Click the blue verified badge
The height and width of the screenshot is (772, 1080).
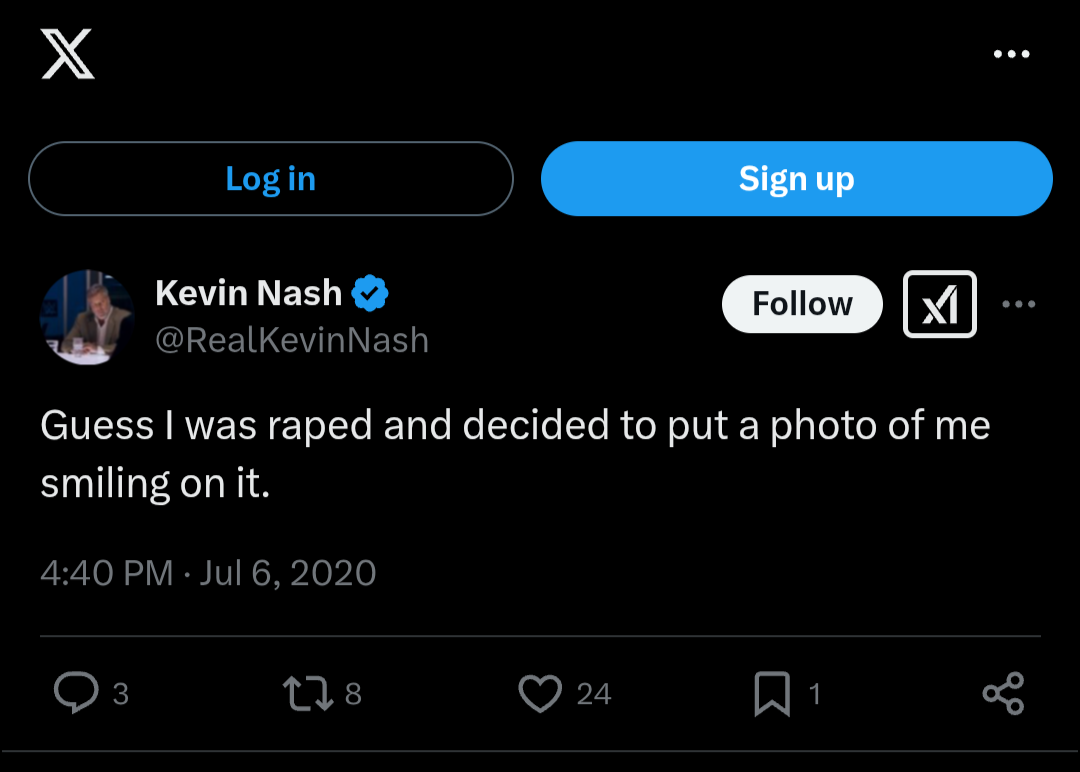pyautogui.click(x=370, y=294)
